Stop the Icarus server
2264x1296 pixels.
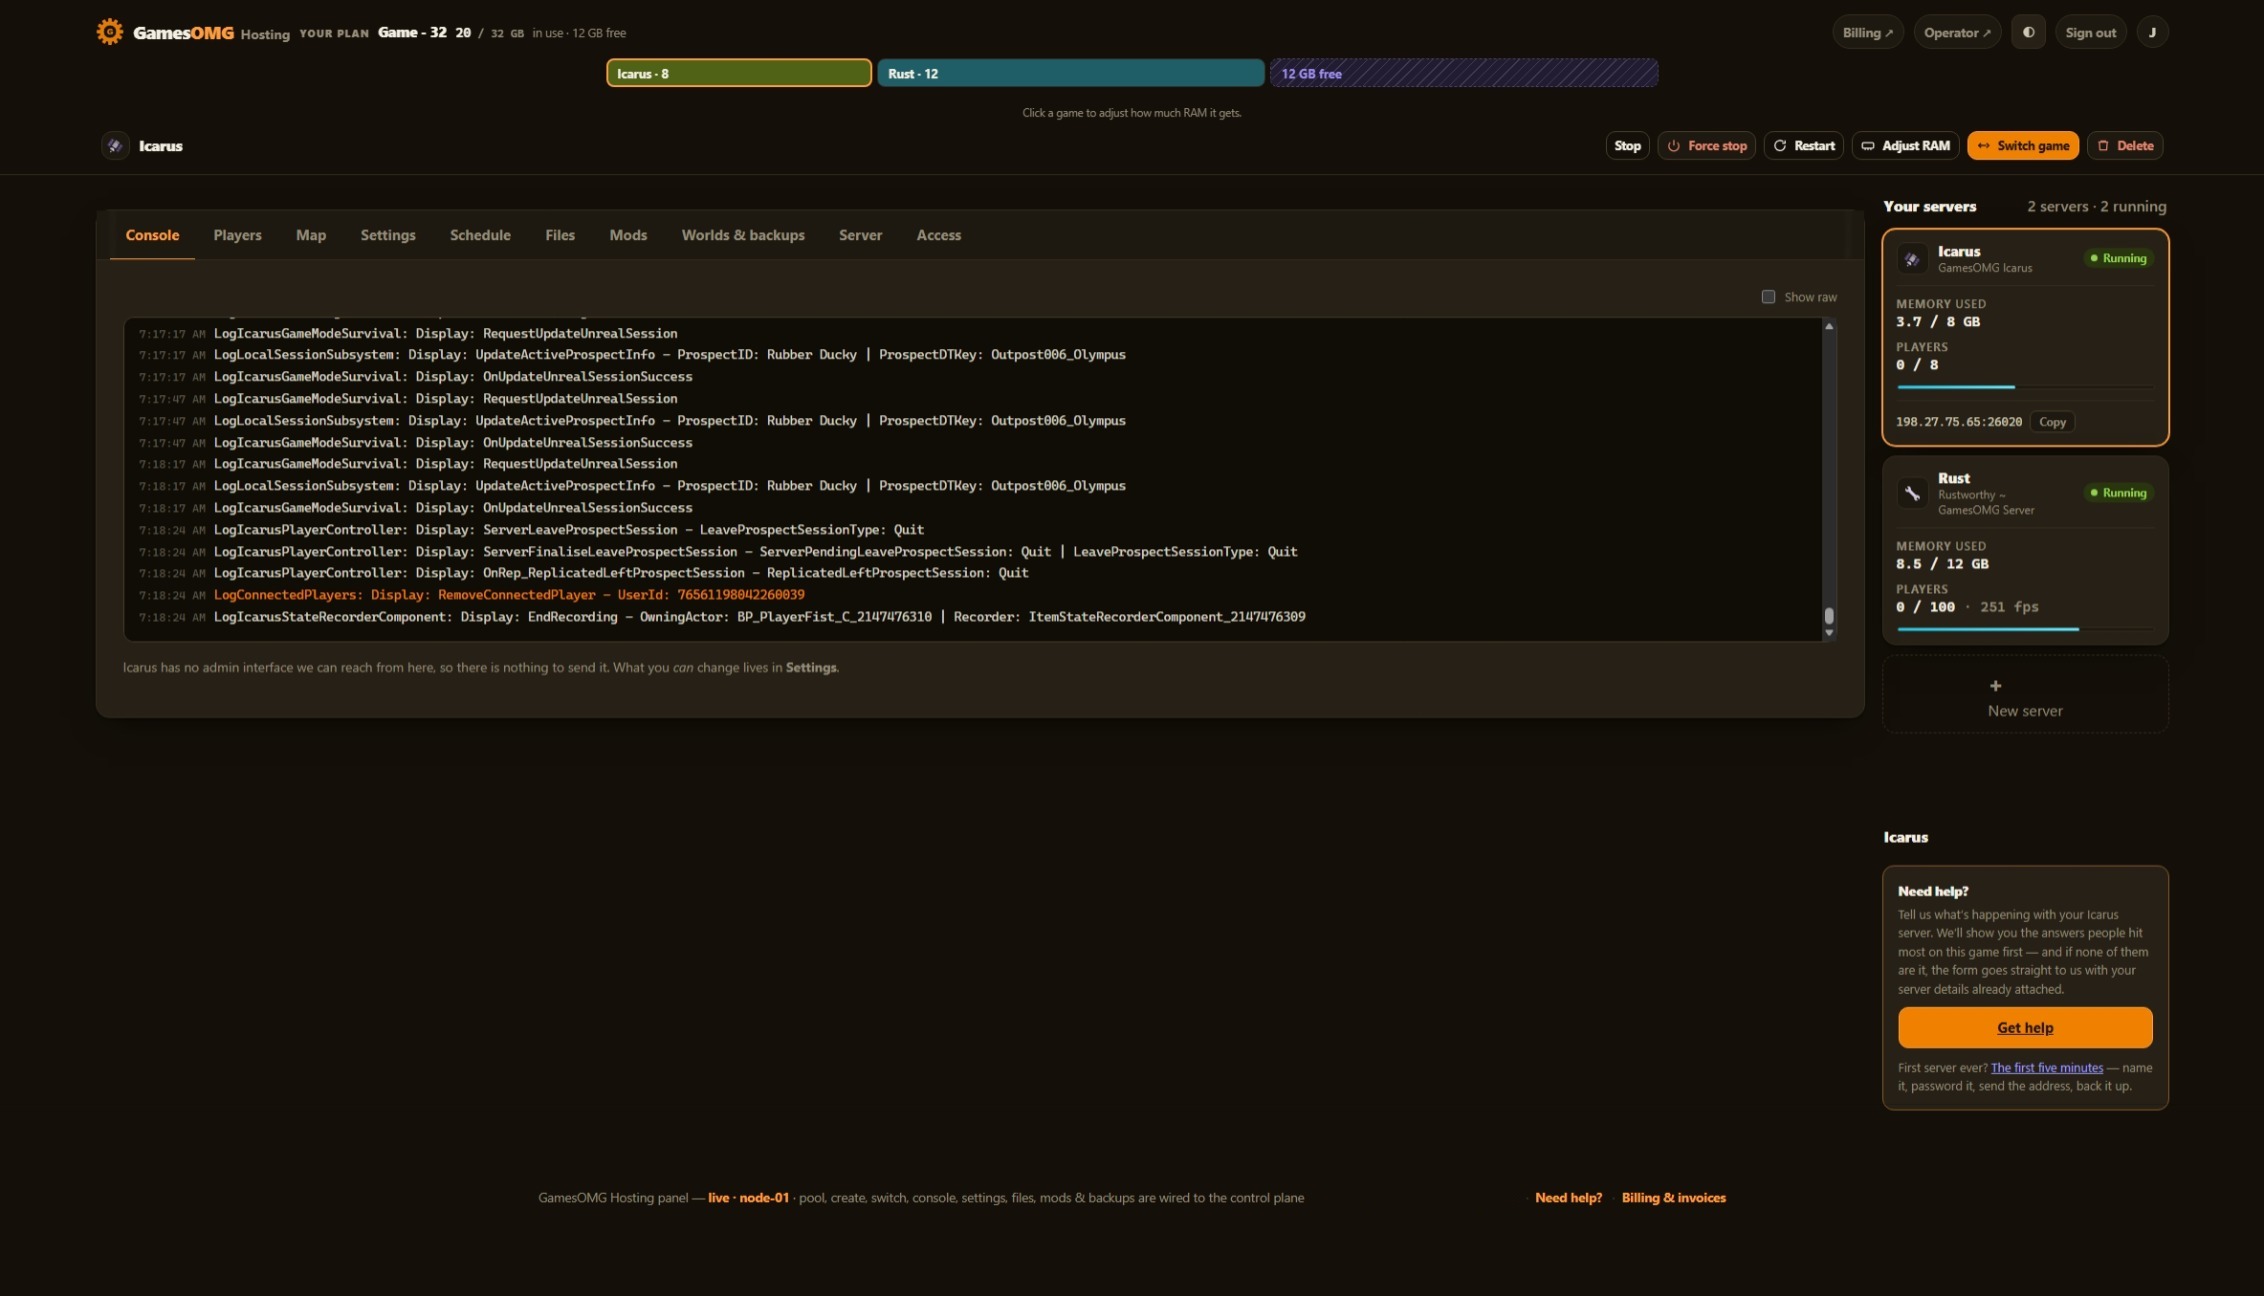point(1627,146)
